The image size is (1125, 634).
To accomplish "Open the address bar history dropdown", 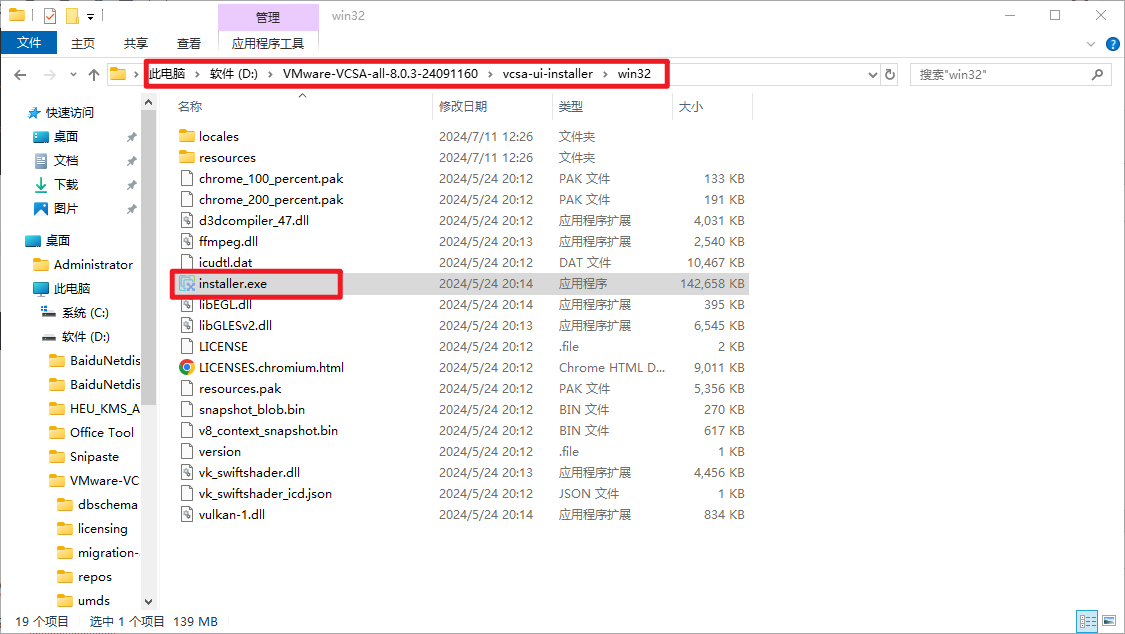I will [x=870, y=74].
